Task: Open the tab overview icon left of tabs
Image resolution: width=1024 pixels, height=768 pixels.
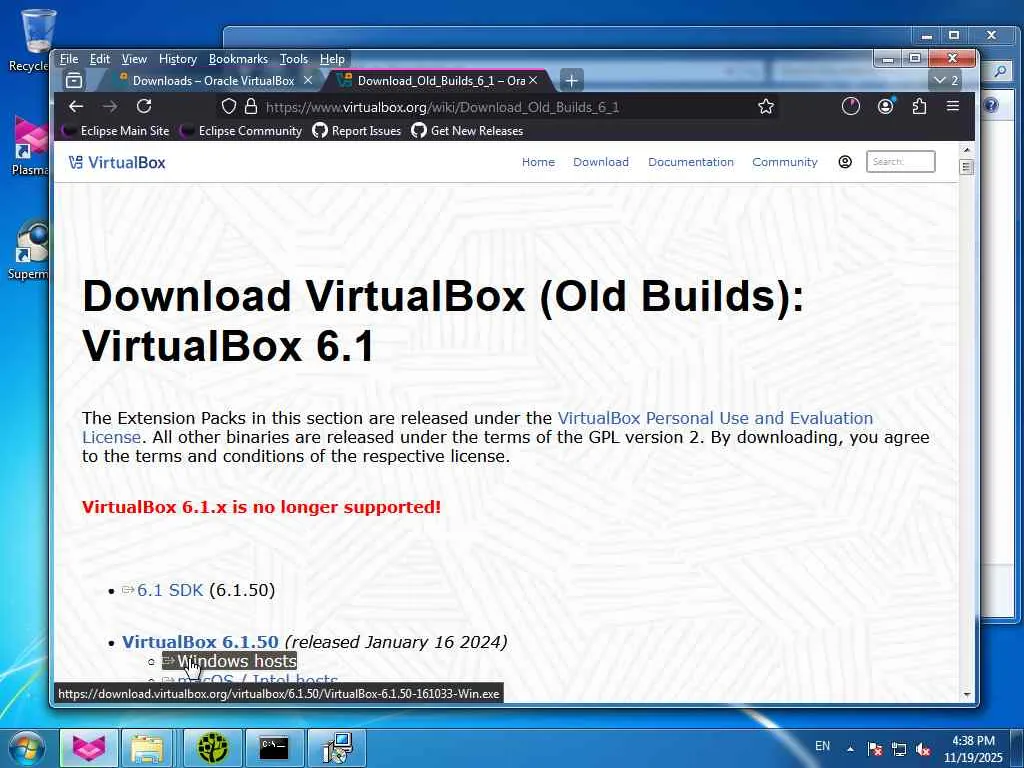Action: [x=74, y=80]
